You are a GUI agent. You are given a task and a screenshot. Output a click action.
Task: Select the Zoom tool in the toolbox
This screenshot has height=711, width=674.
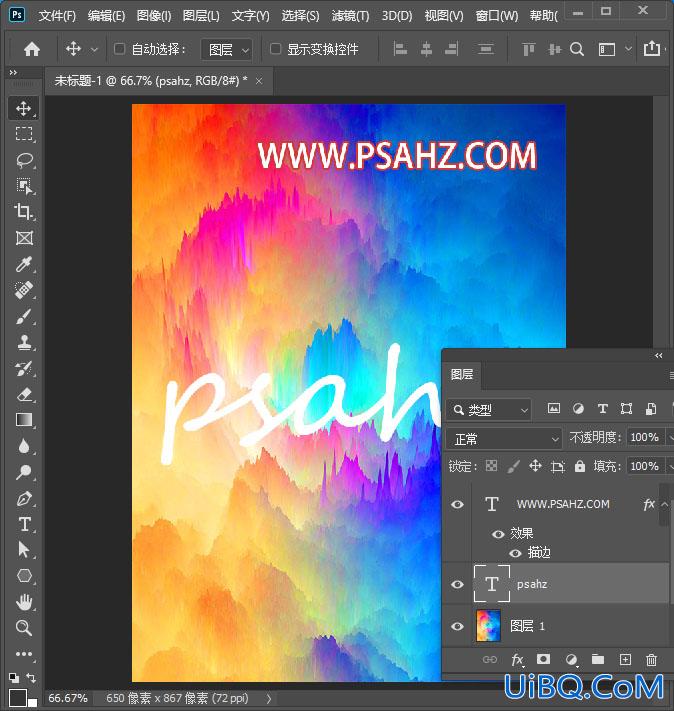[24, 628]
